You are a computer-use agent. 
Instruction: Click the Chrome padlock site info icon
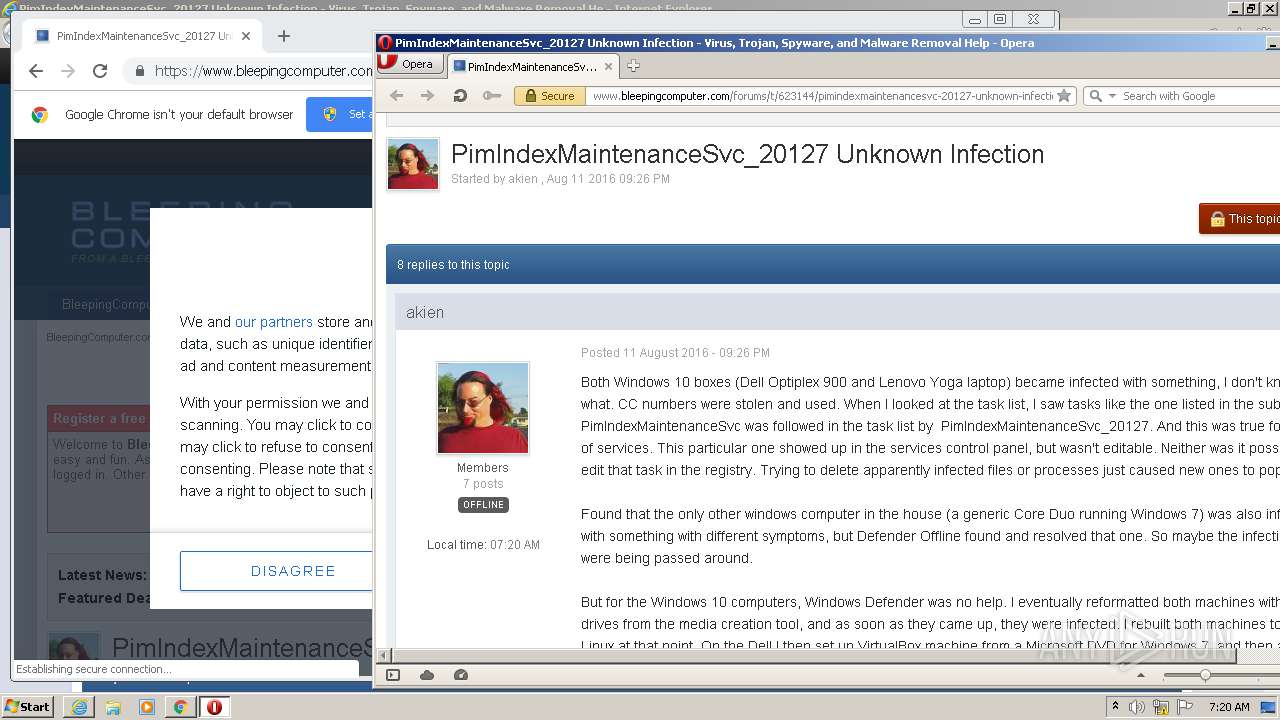[140, 71]
